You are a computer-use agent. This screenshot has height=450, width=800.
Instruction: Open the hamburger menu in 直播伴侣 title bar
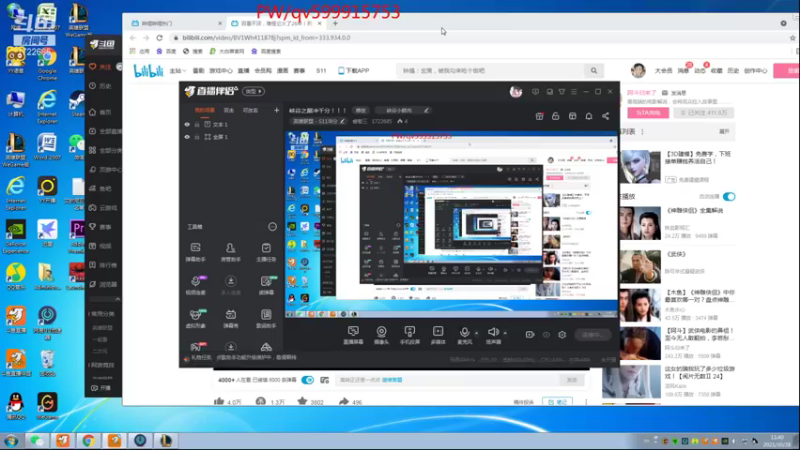pyautogui.click(x=574, y=92)
